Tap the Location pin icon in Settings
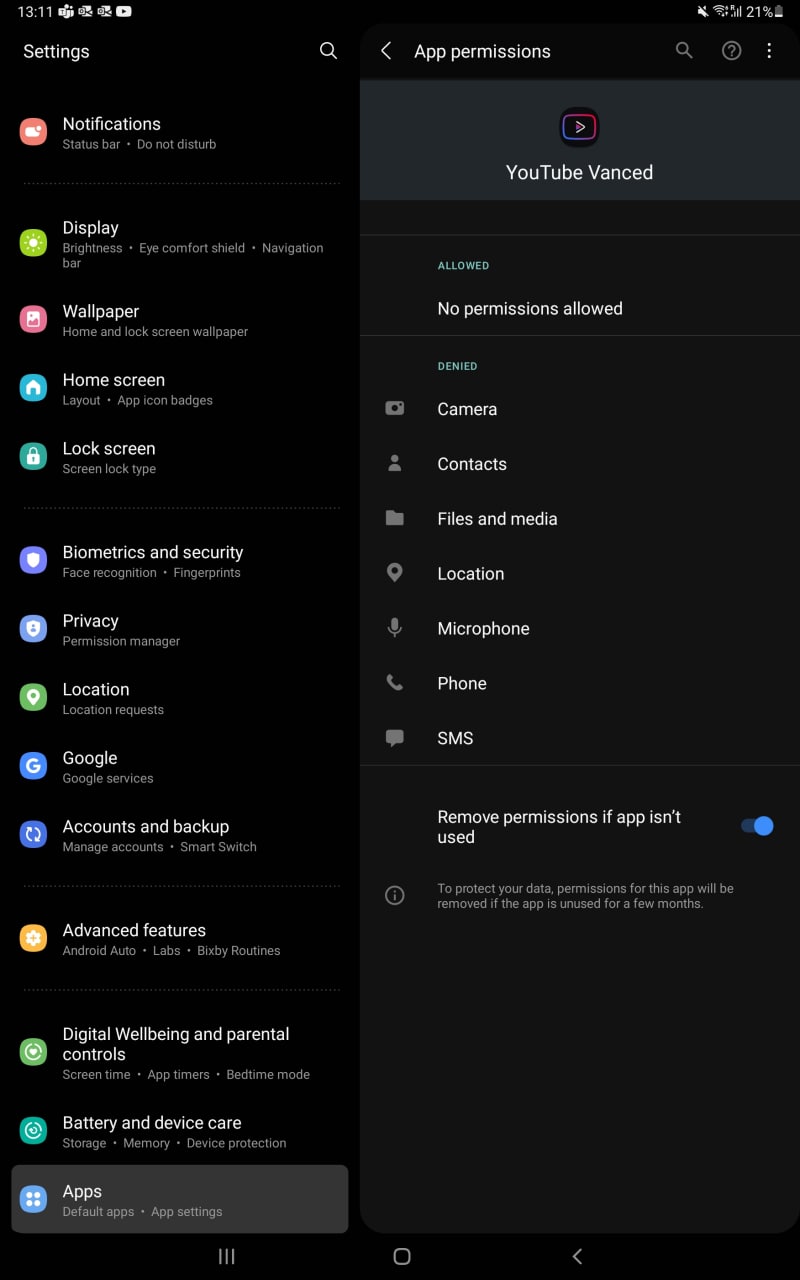Image resolution: width=800 pixels, height=1280 pixels. 34,698
